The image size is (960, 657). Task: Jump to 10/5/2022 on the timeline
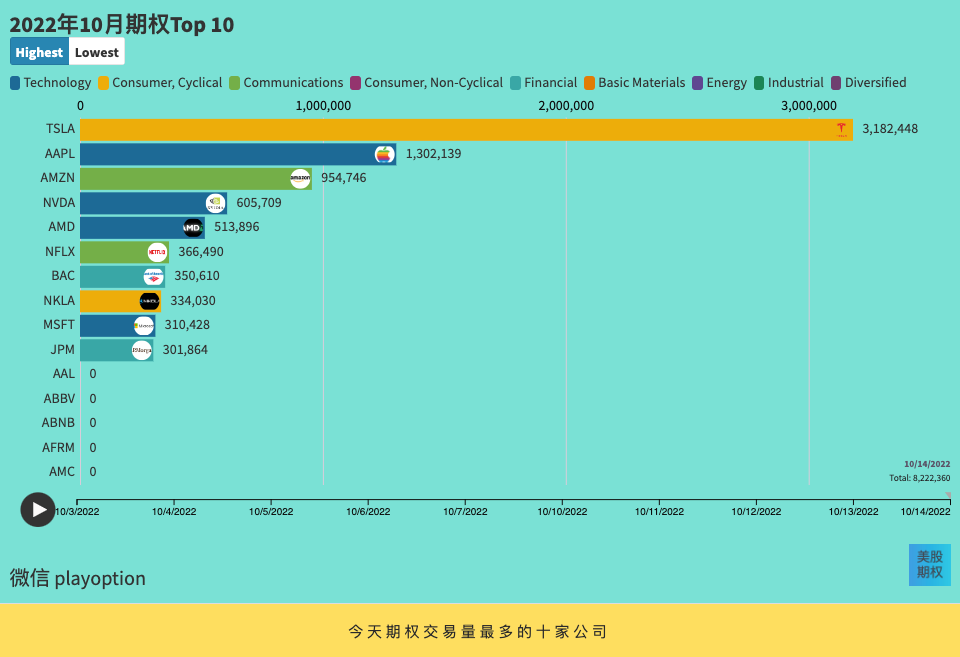coord(271,511)
